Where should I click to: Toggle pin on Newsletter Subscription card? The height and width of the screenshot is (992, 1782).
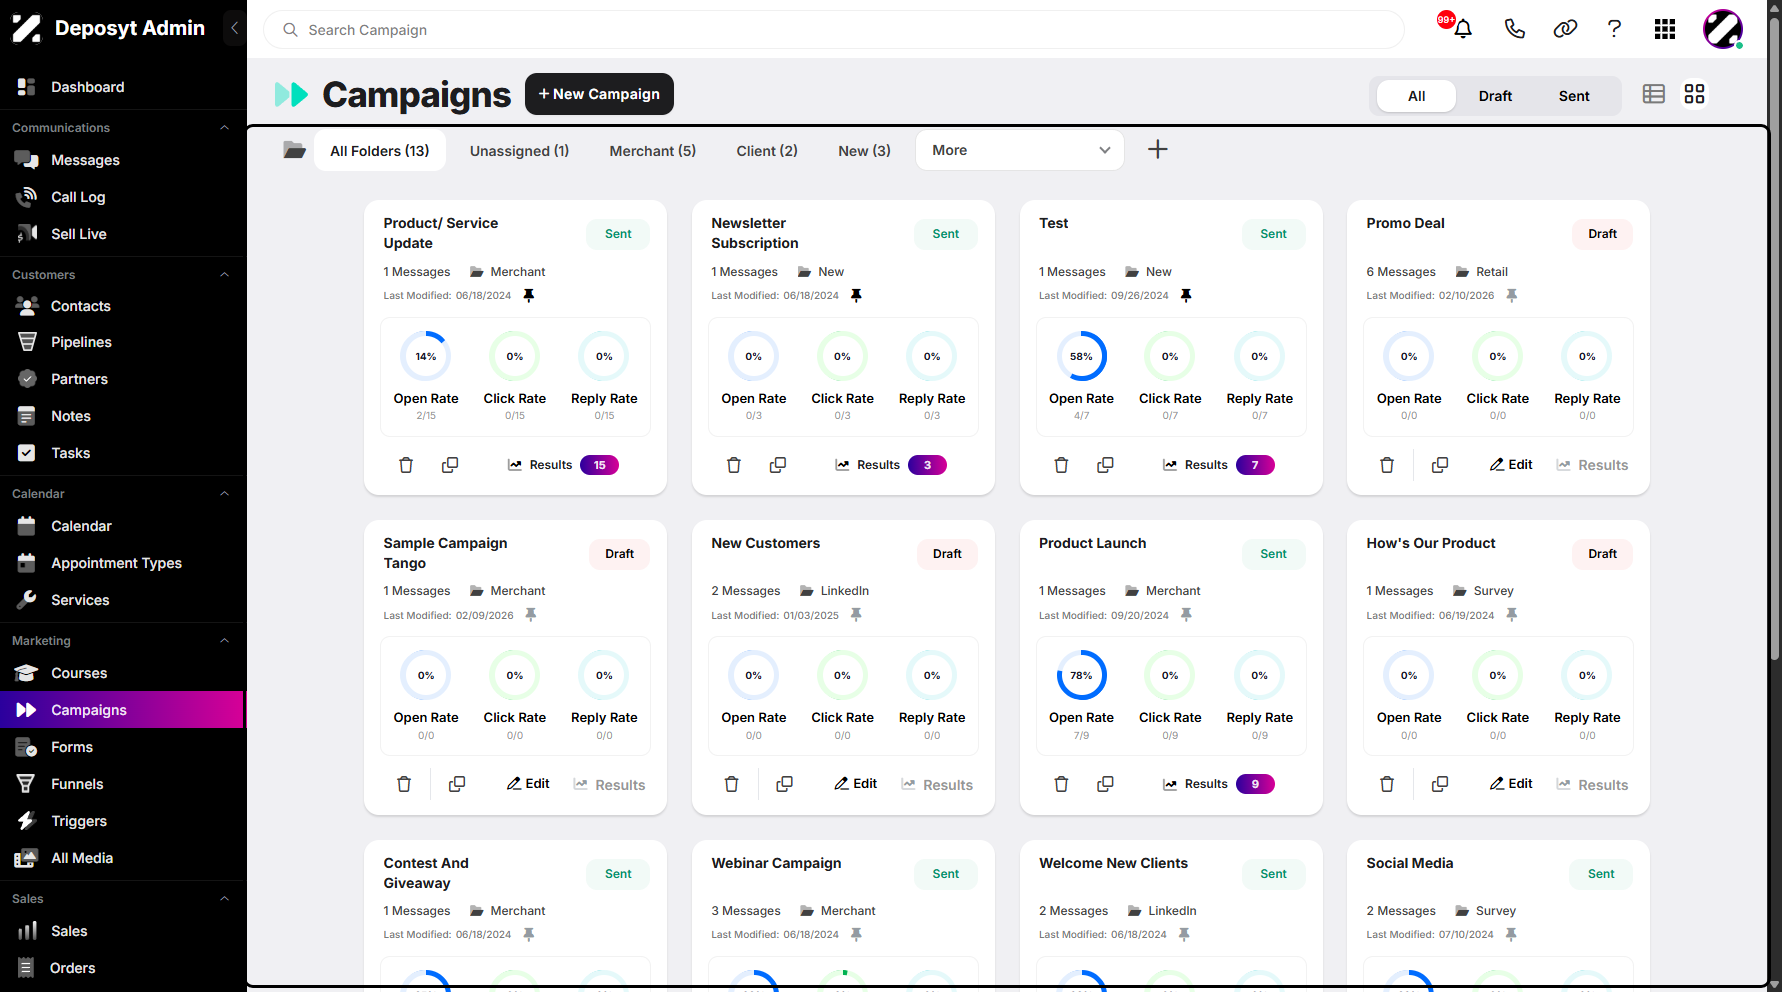coord(856,296)
